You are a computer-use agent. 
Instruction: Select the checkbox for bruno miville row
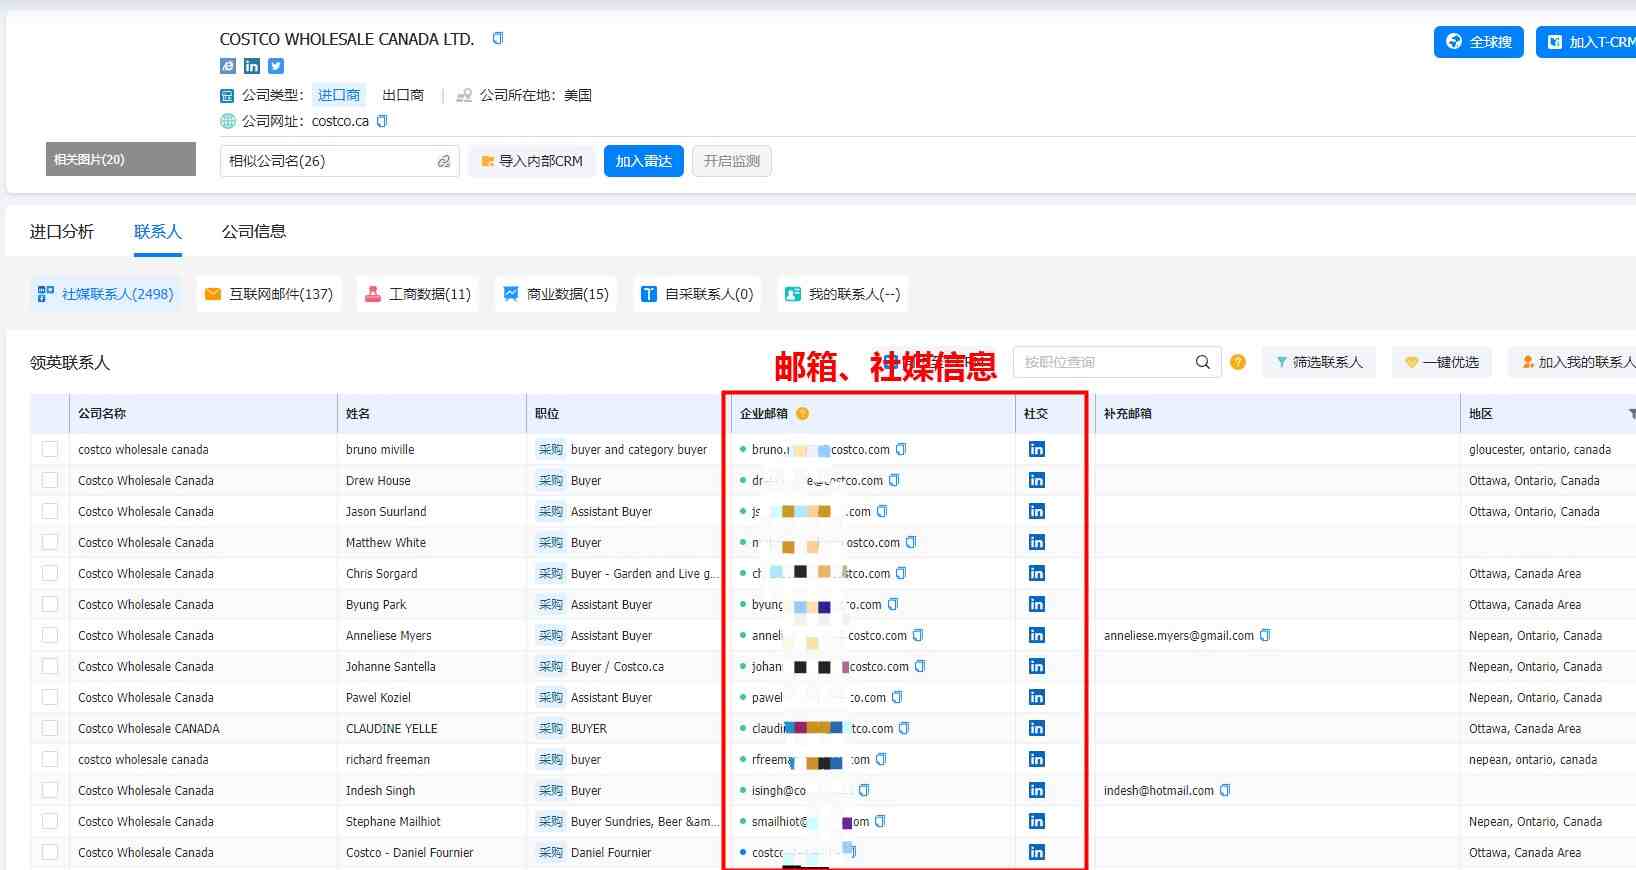pyautogui.click(x=50, y=449)
